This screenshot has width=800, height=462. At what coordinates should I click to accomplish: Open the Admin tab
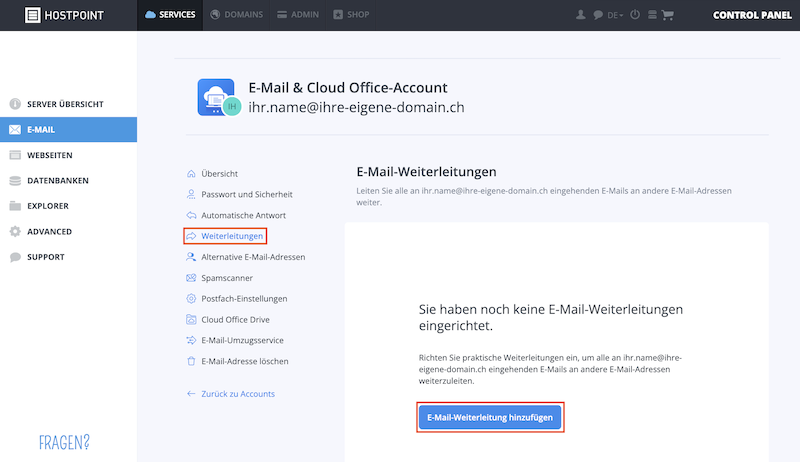pyautogui.click(x=298, y=15)
